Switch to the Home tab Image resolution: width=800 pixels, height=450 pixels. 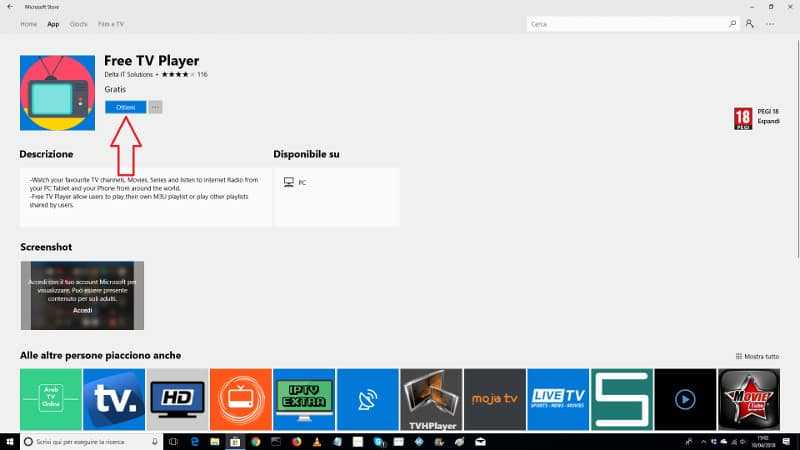[29, 24]
